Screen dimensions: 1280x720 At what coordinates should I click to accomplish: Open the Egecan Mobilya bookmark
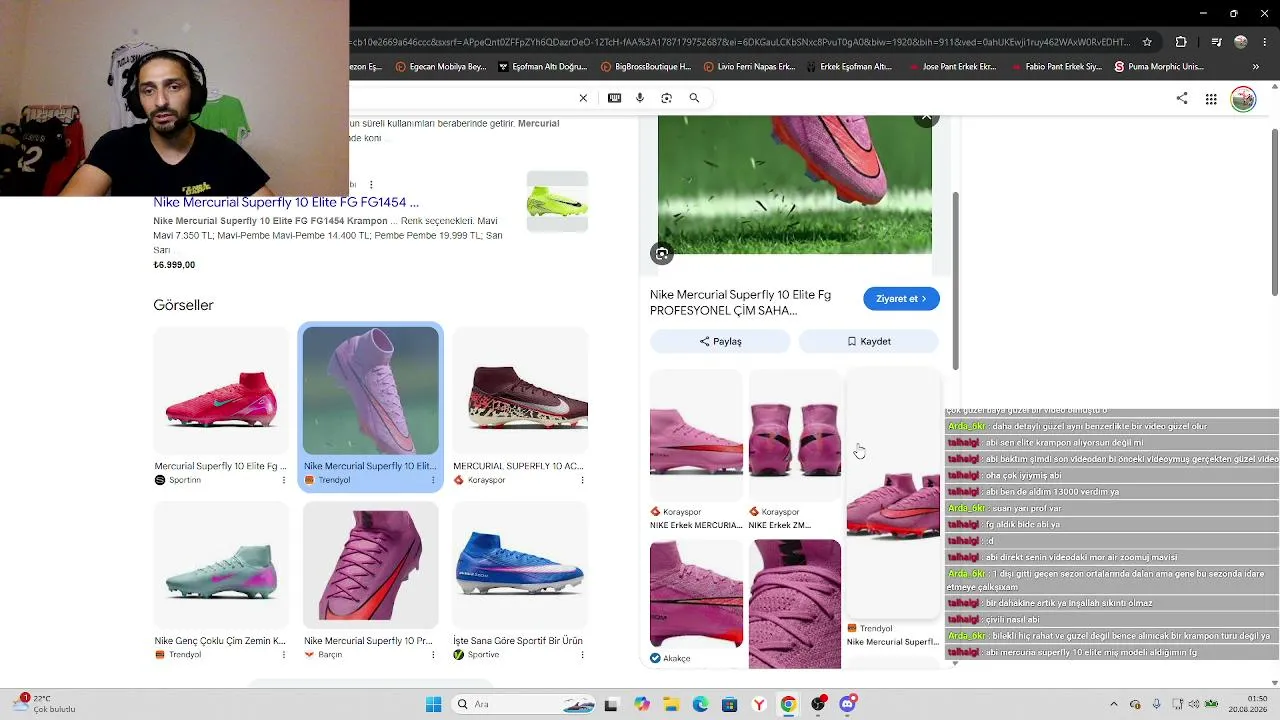tap(441, 67)
